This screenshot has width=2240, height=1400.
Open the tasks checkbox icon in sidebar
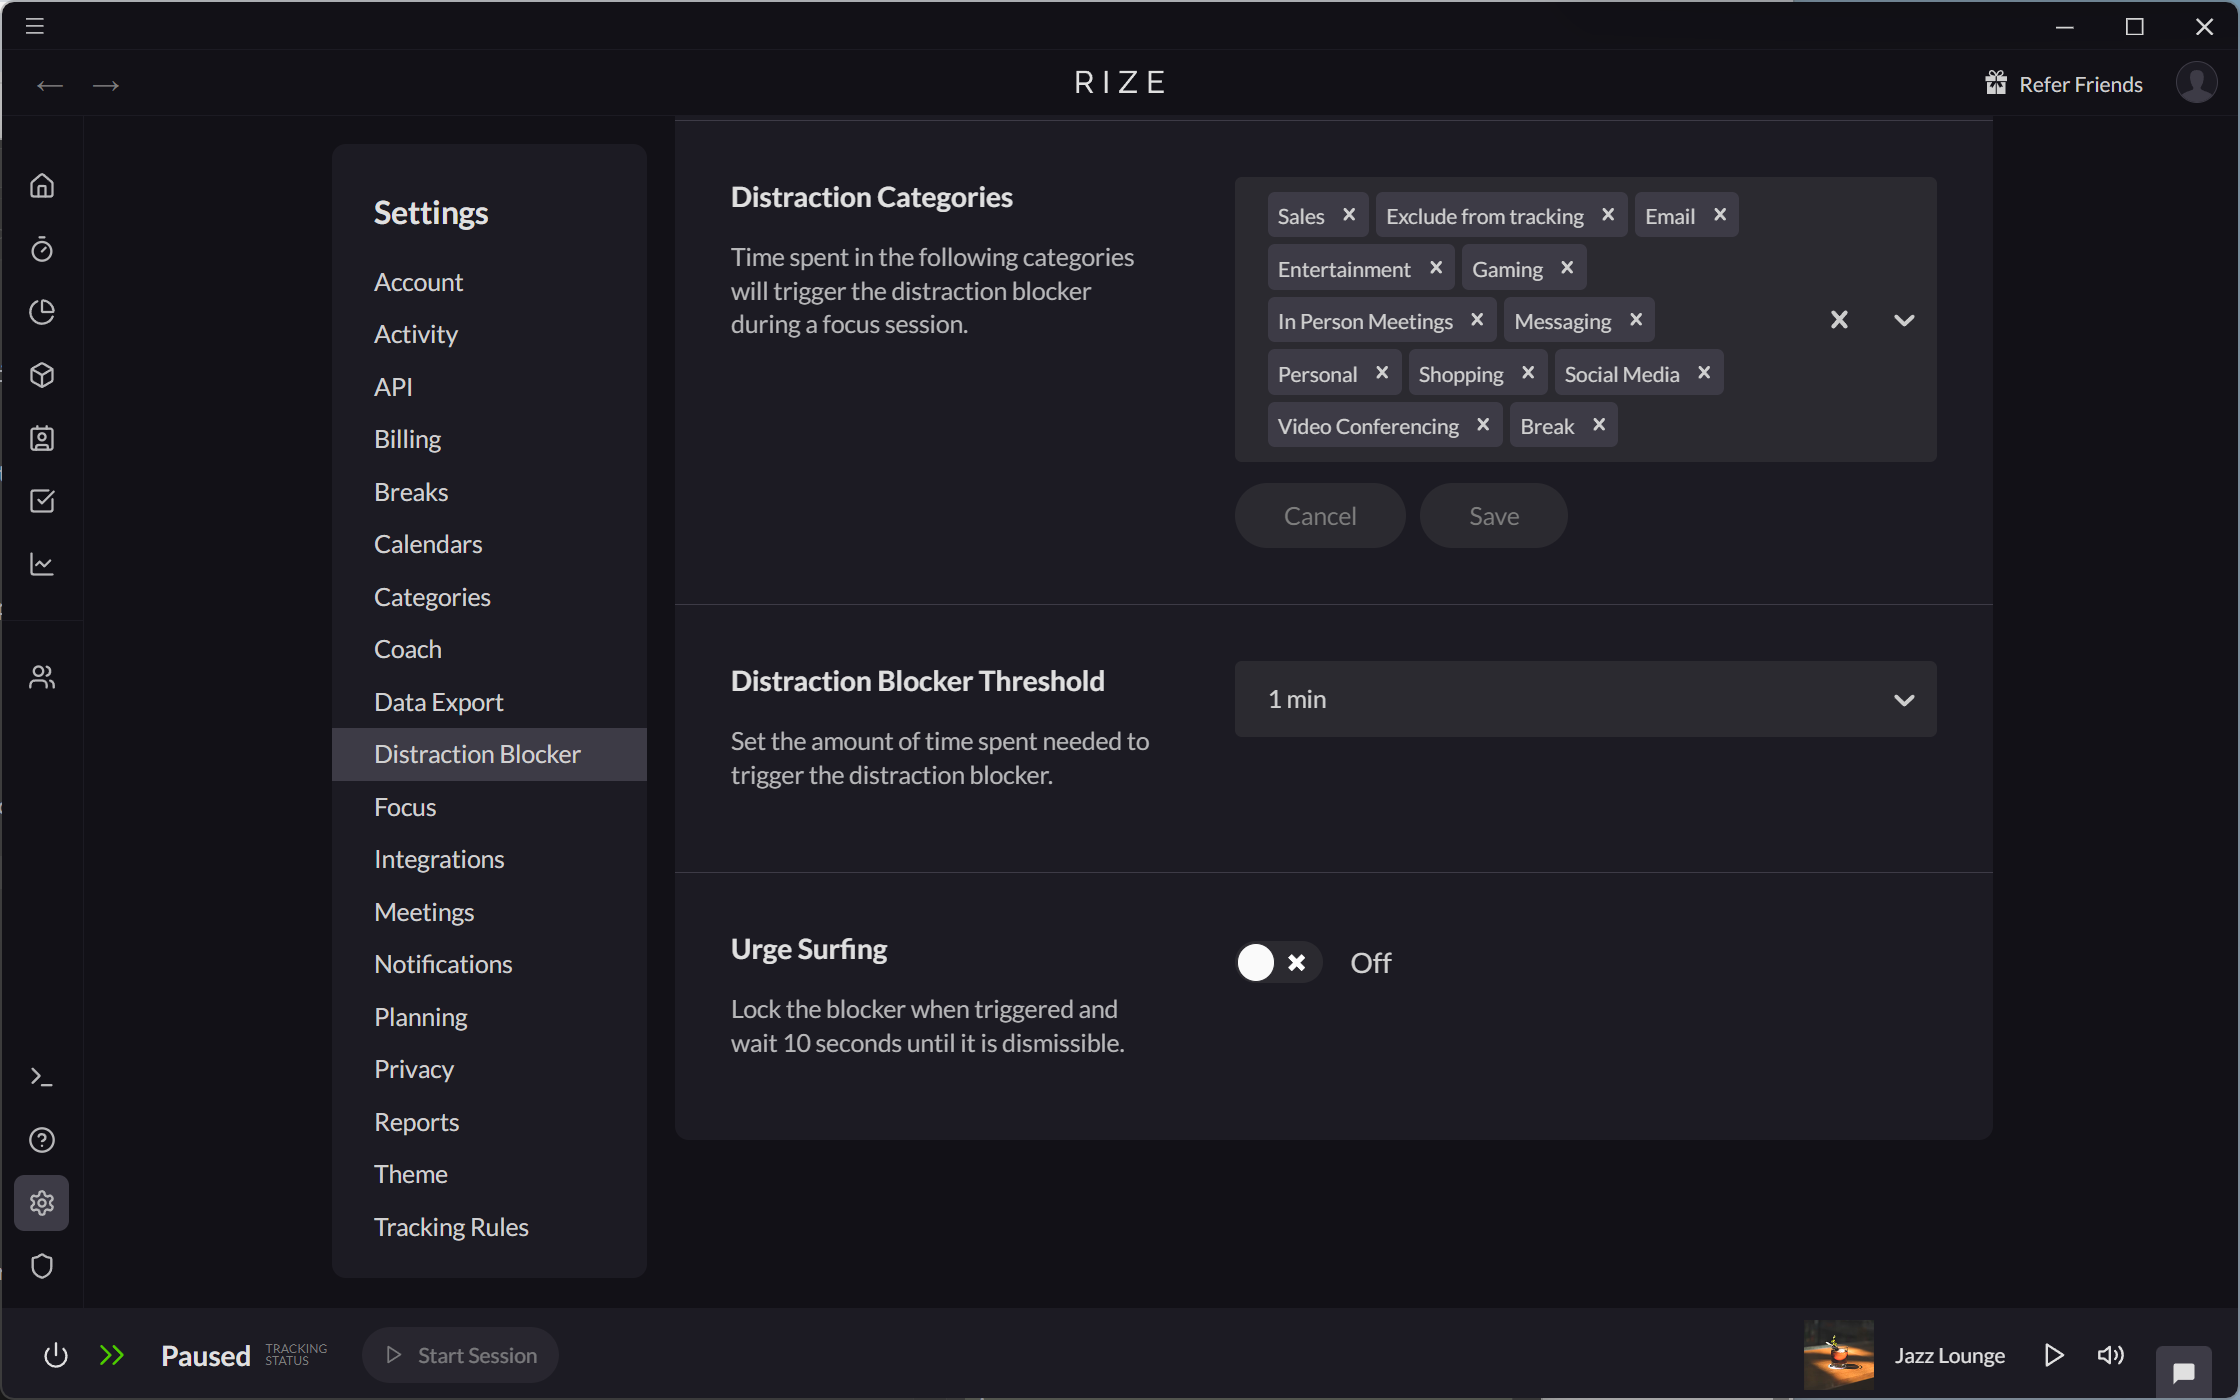coord(42,501)
